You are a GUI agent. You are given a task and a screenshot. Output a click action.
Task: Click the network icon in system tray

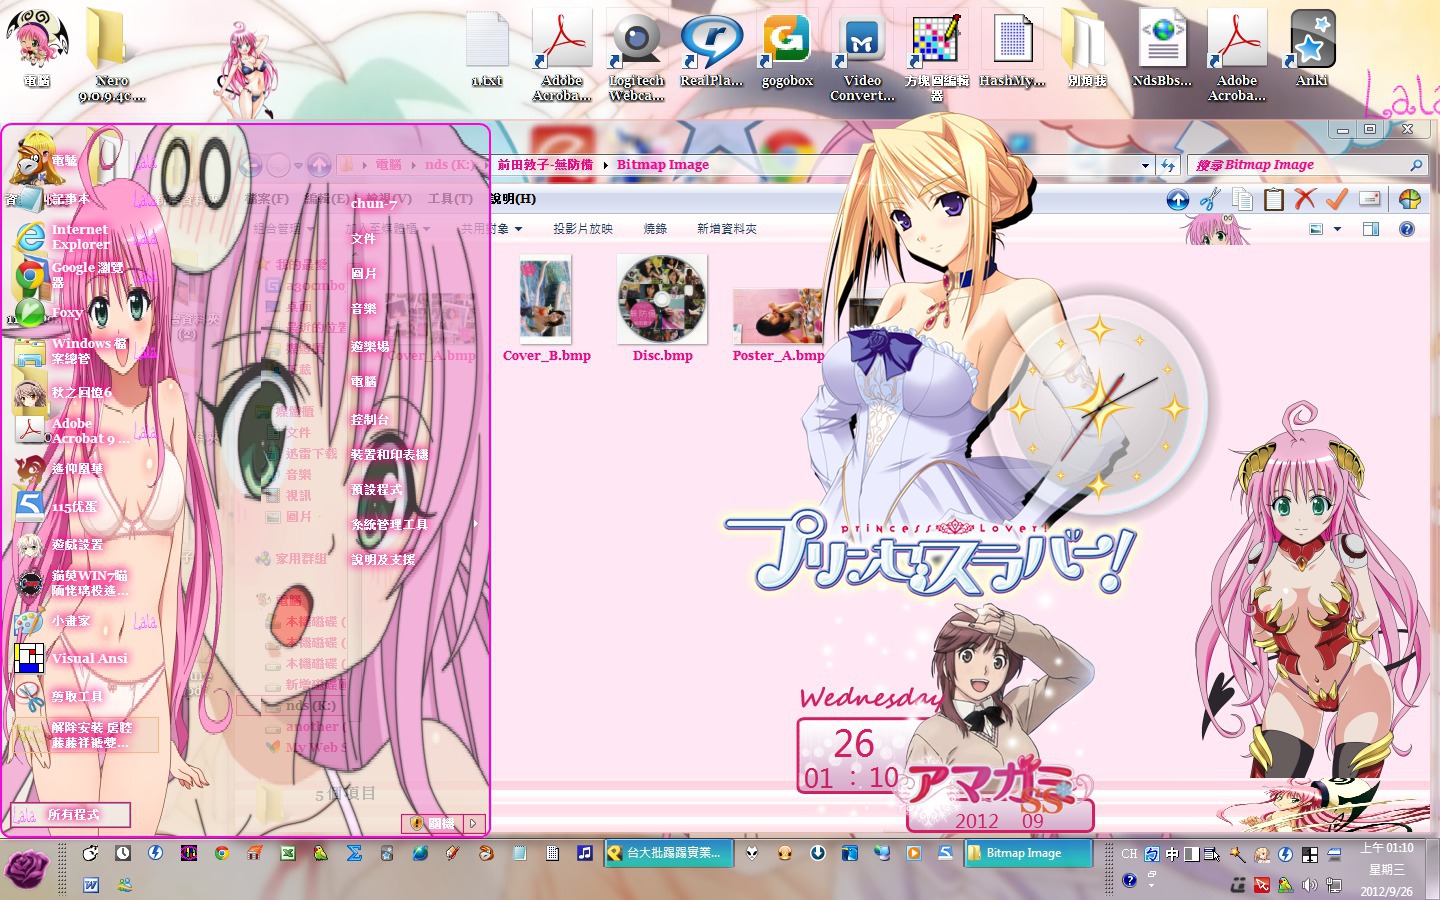click(1333, 885)
